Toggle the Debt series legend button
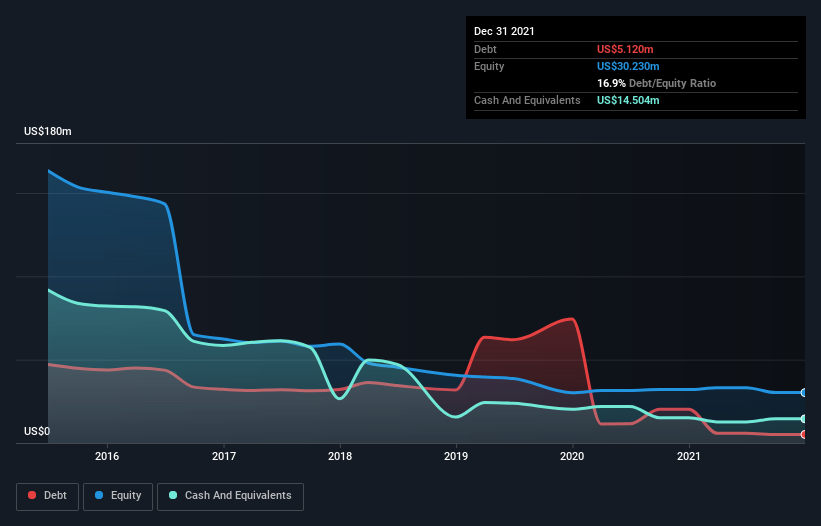821x526 pixels. 48,496
